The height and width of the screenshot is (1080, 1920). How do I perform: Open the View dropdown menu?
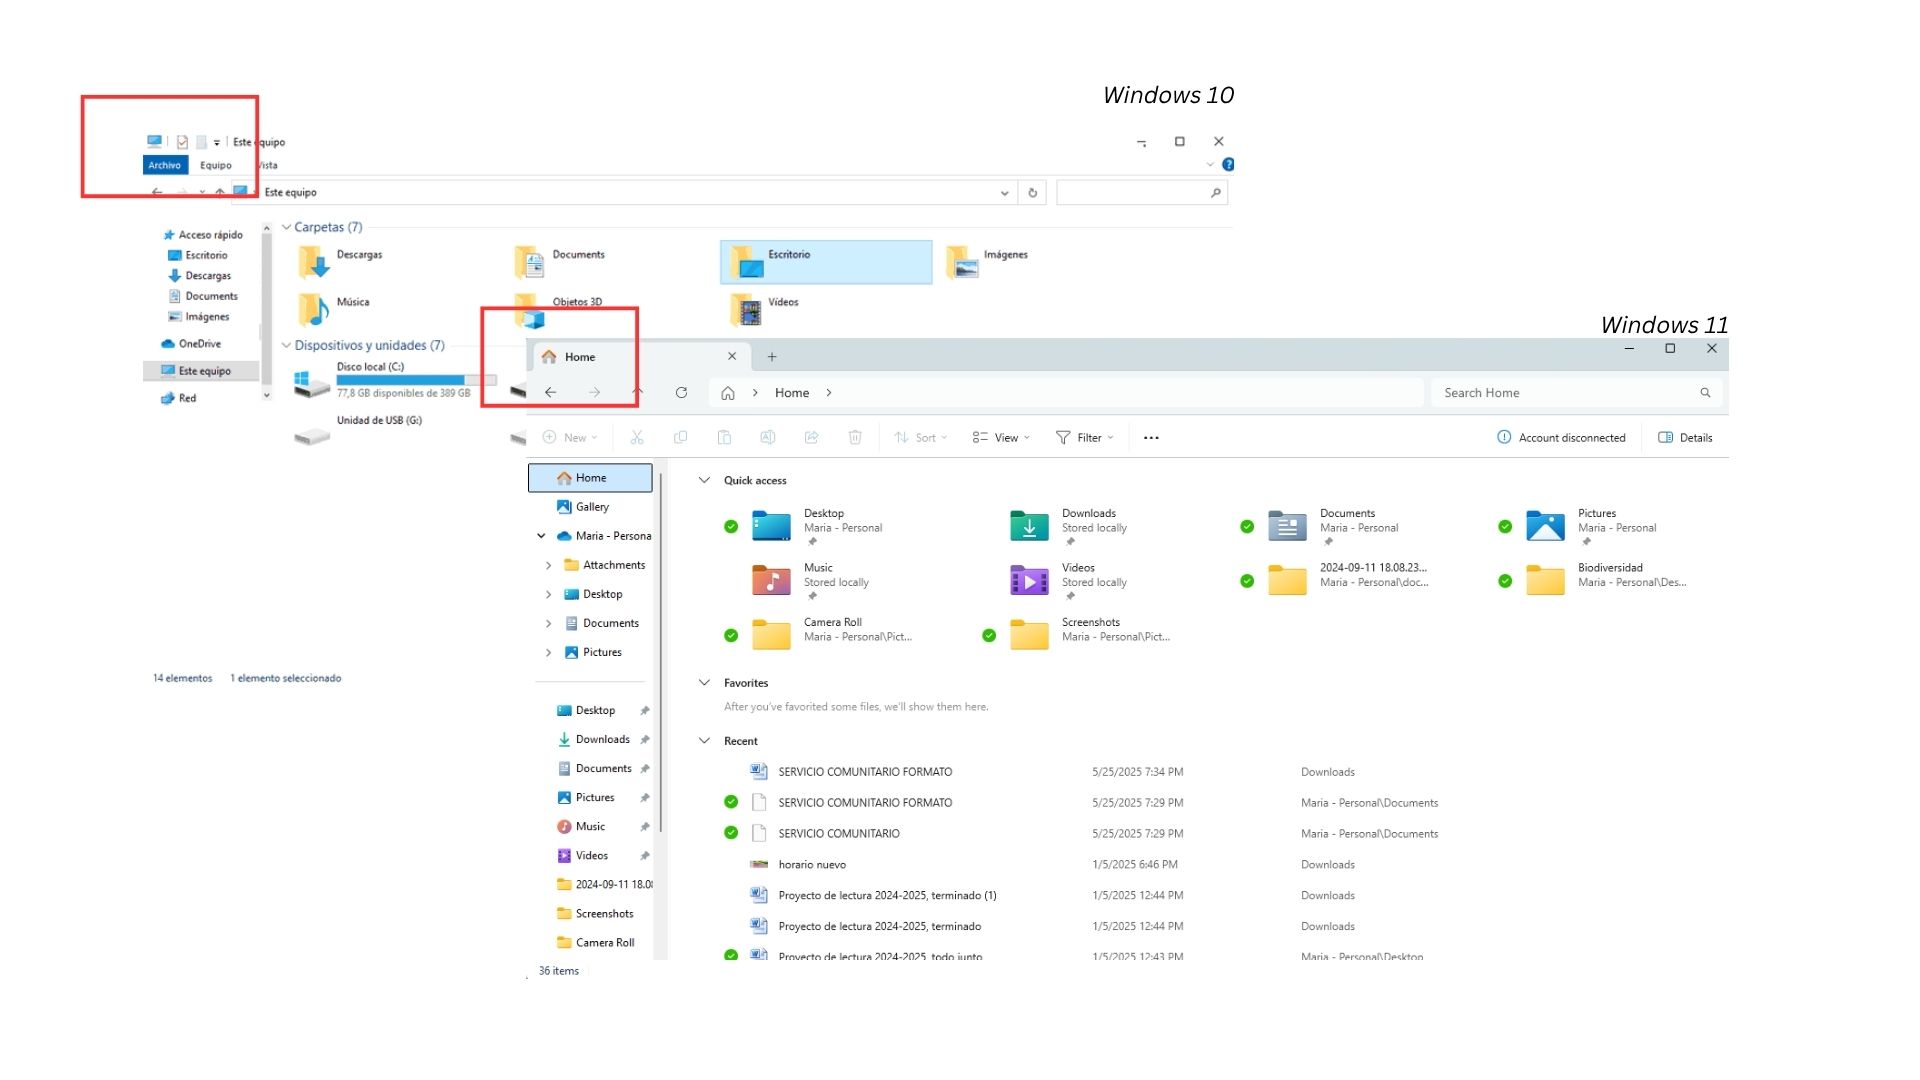tap(1001, 438)
